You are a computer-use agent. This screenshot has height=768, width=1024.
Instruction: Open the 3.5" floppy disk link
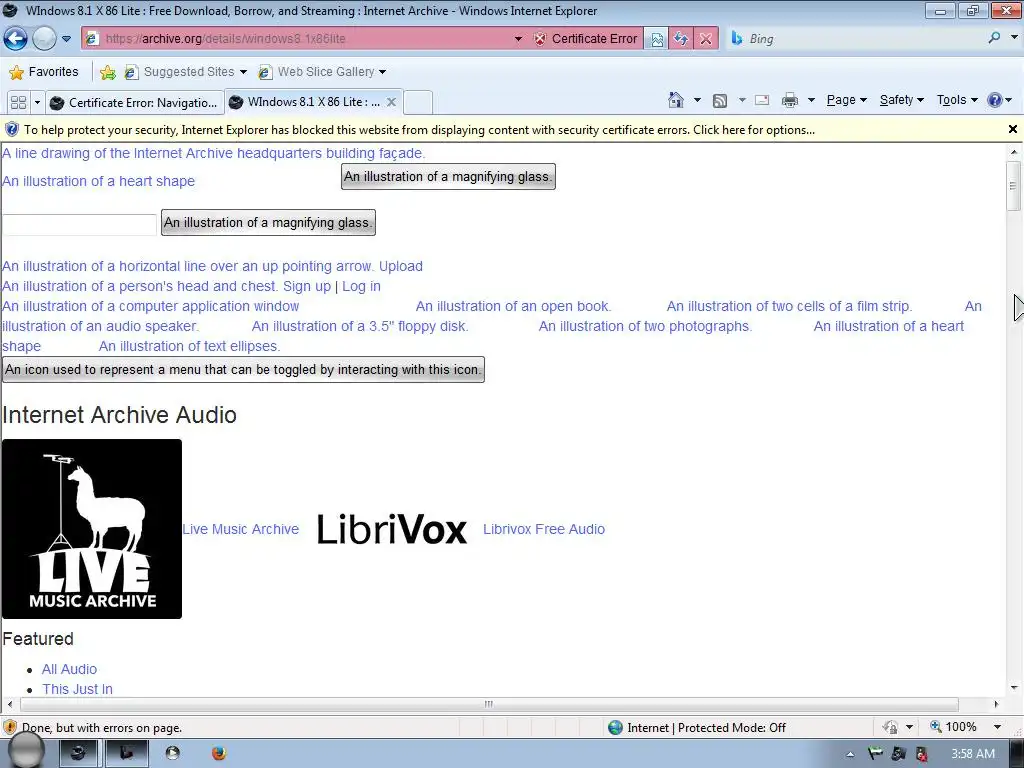pos(360,327)
